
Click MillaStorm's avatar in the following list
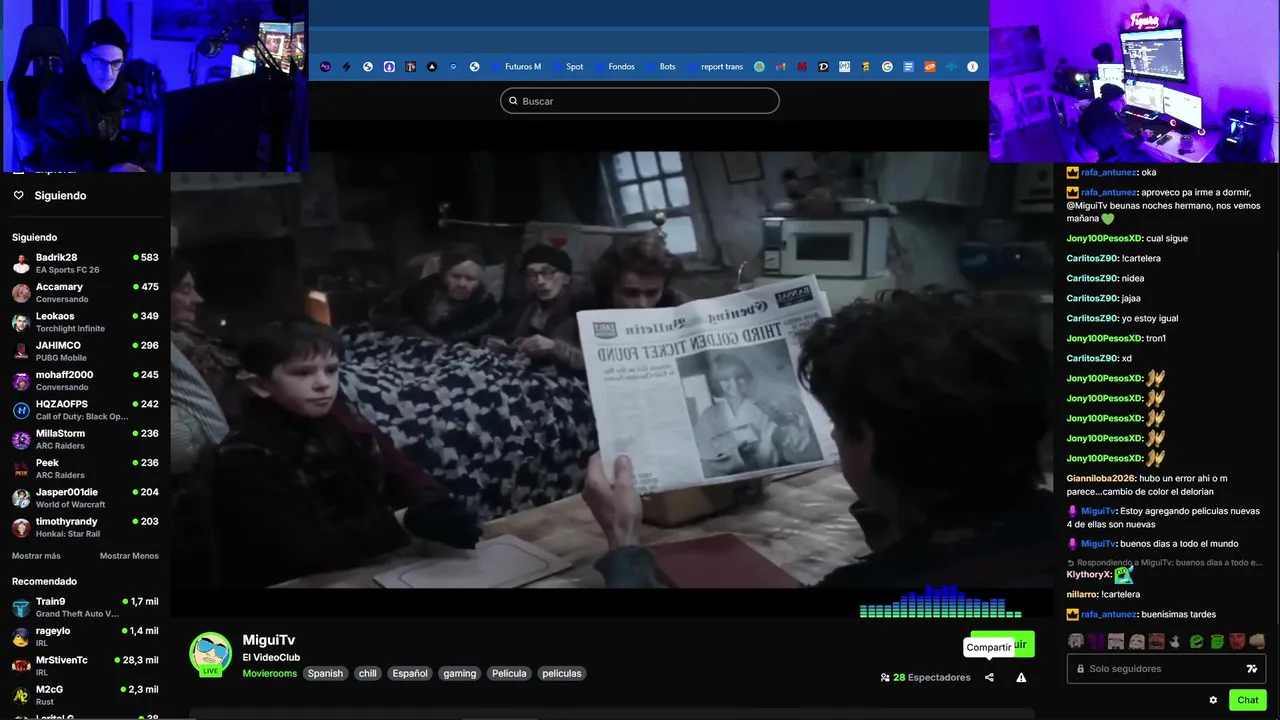[21, 439]
